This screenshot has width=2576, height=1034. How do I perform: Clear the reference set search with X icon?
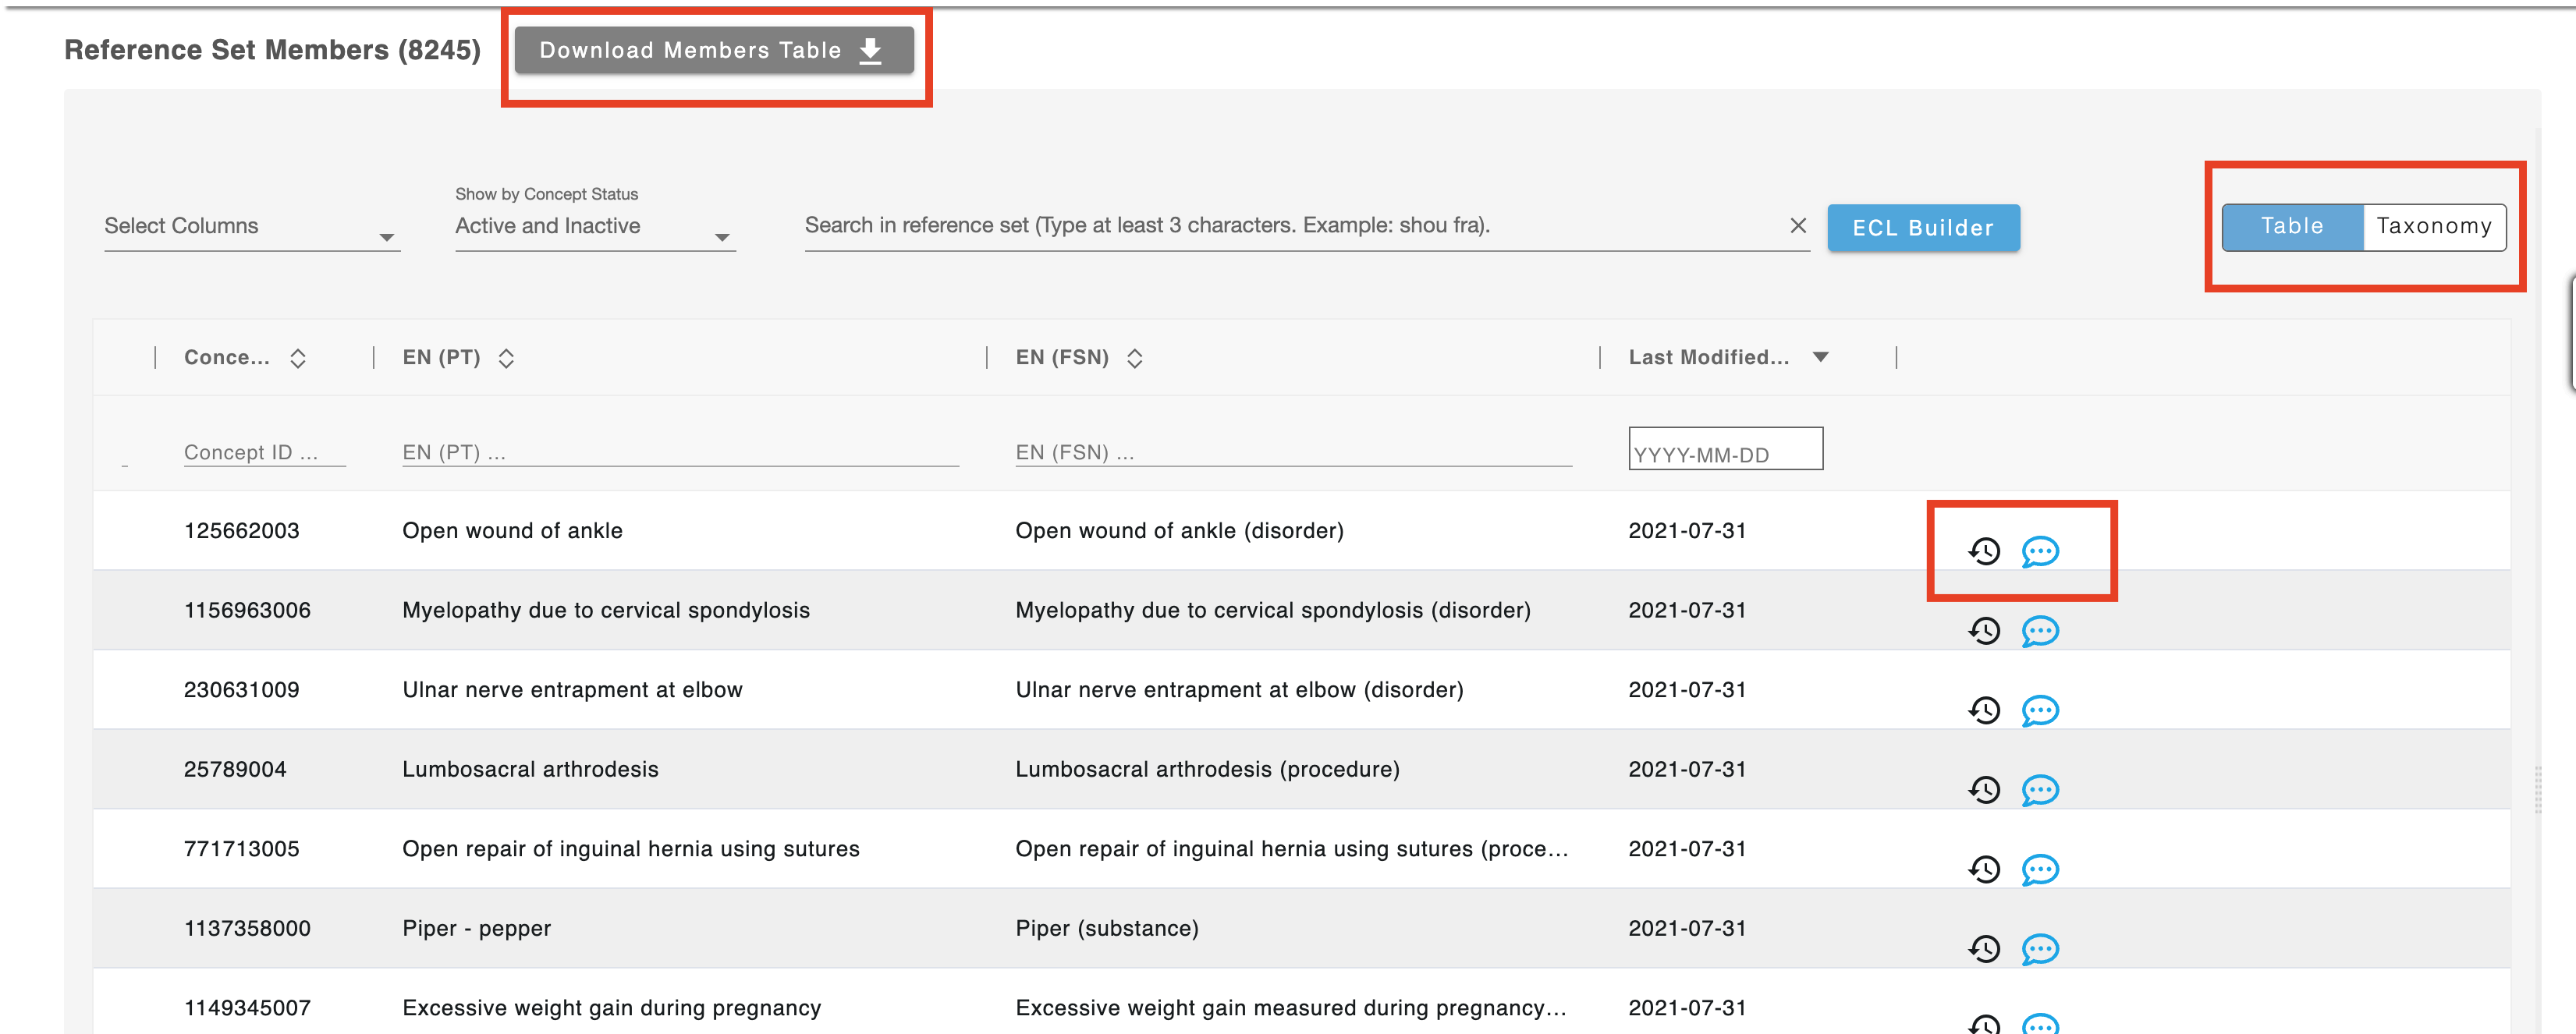point(1798,226)
